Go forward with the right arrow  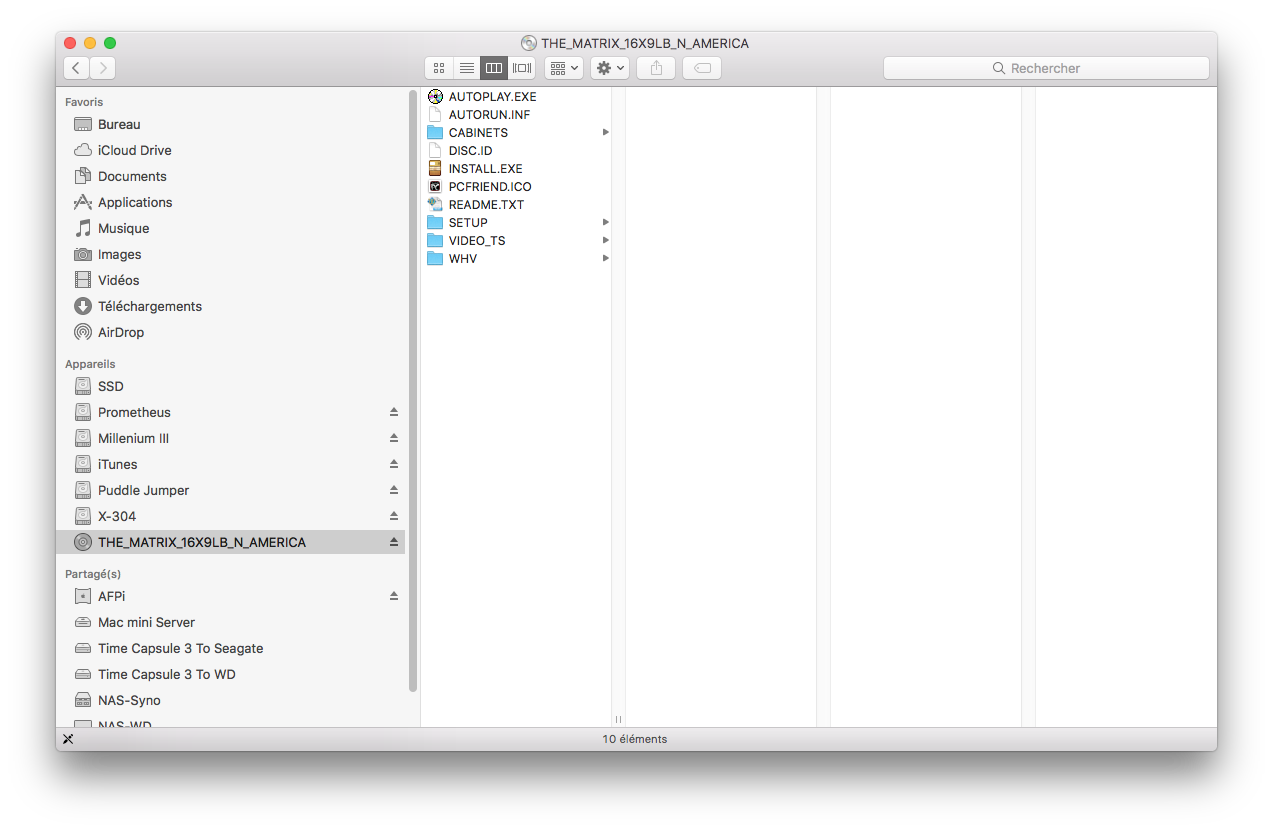pos(103,68)
